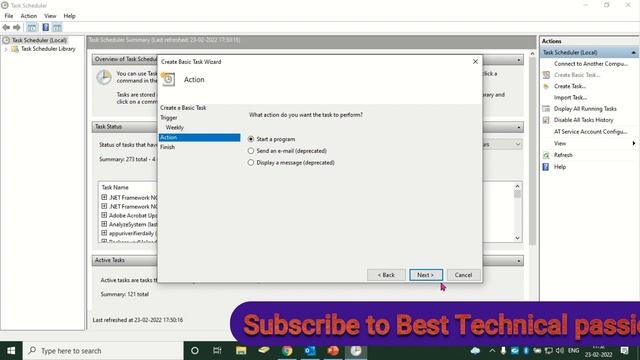The image size is (640, 360).
Task: Click the Task Scheduler taskbar icon
Action: click(356, 351)
